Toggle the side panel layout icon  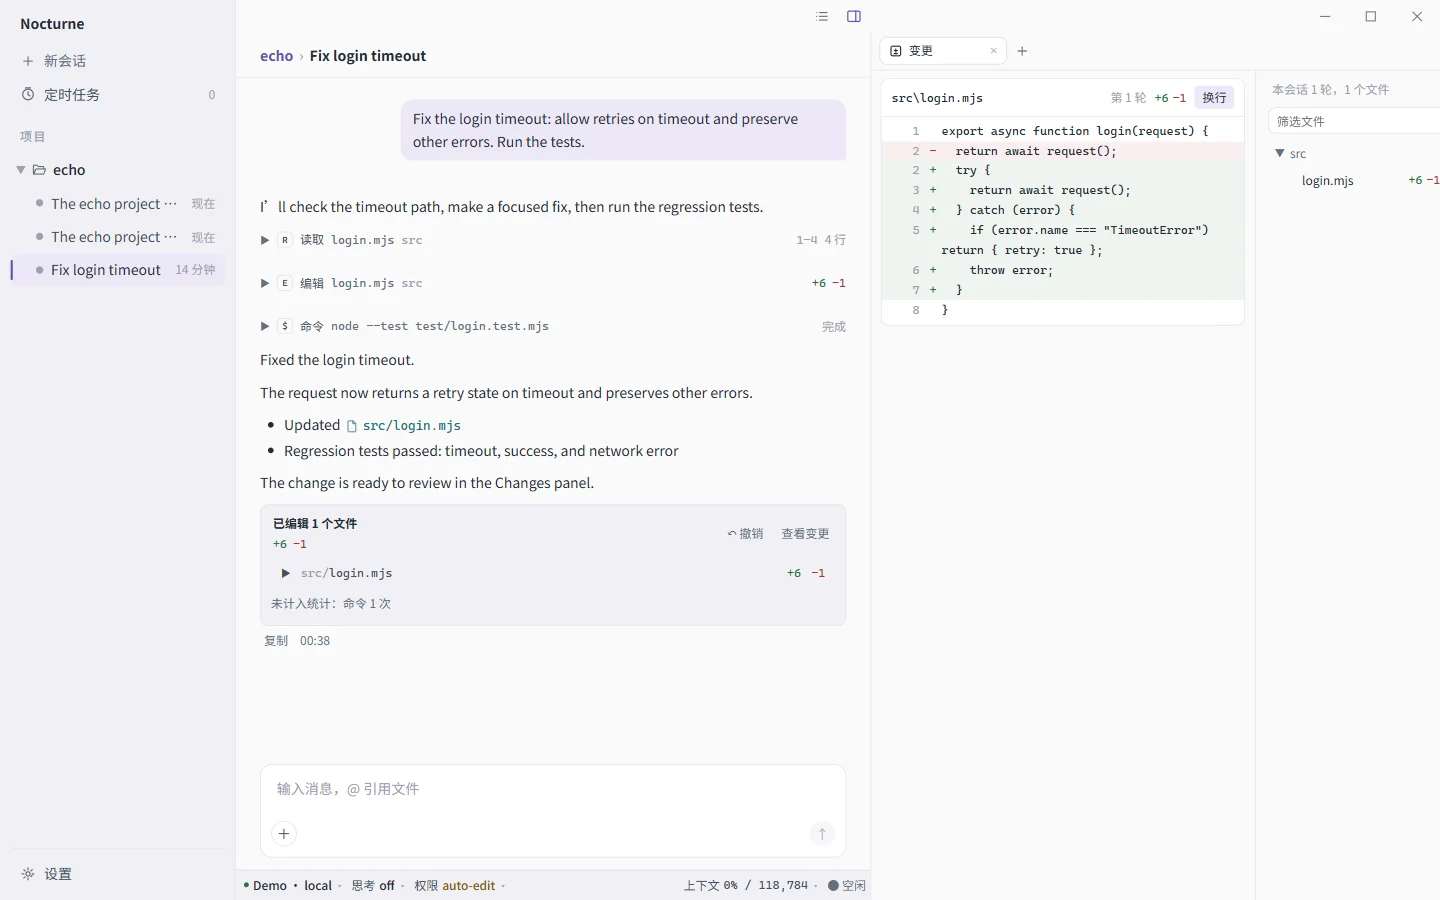(x=854, y=16)
